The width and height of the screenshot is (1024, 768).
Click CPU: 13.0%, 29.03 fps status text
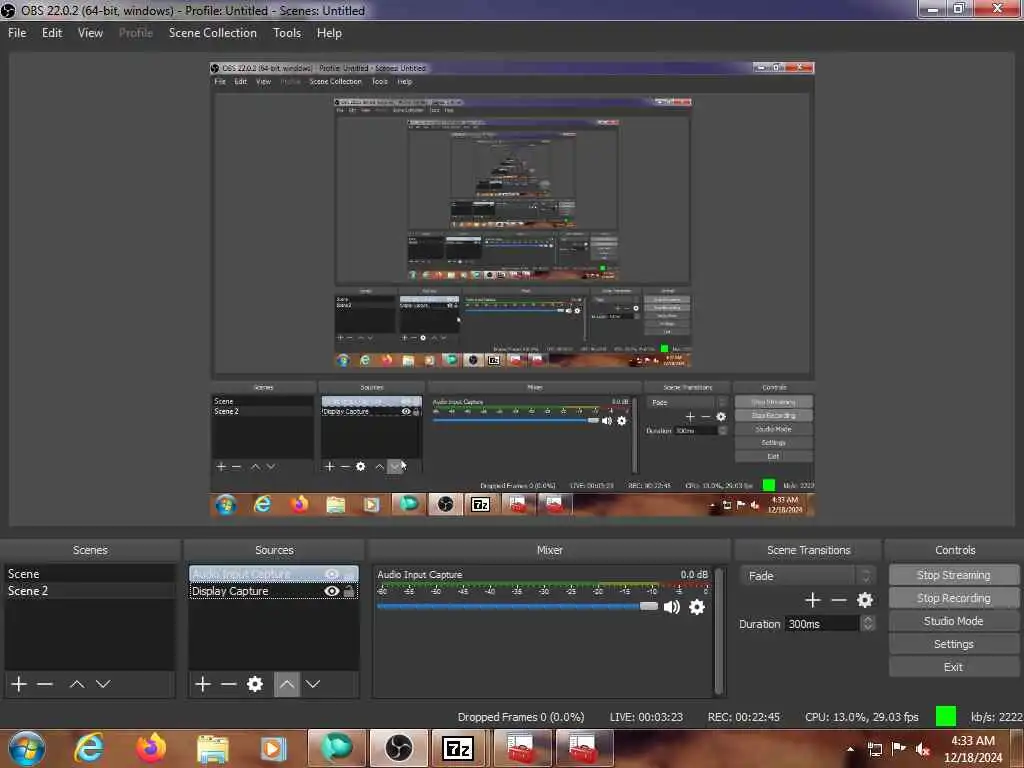pos(861,717)
